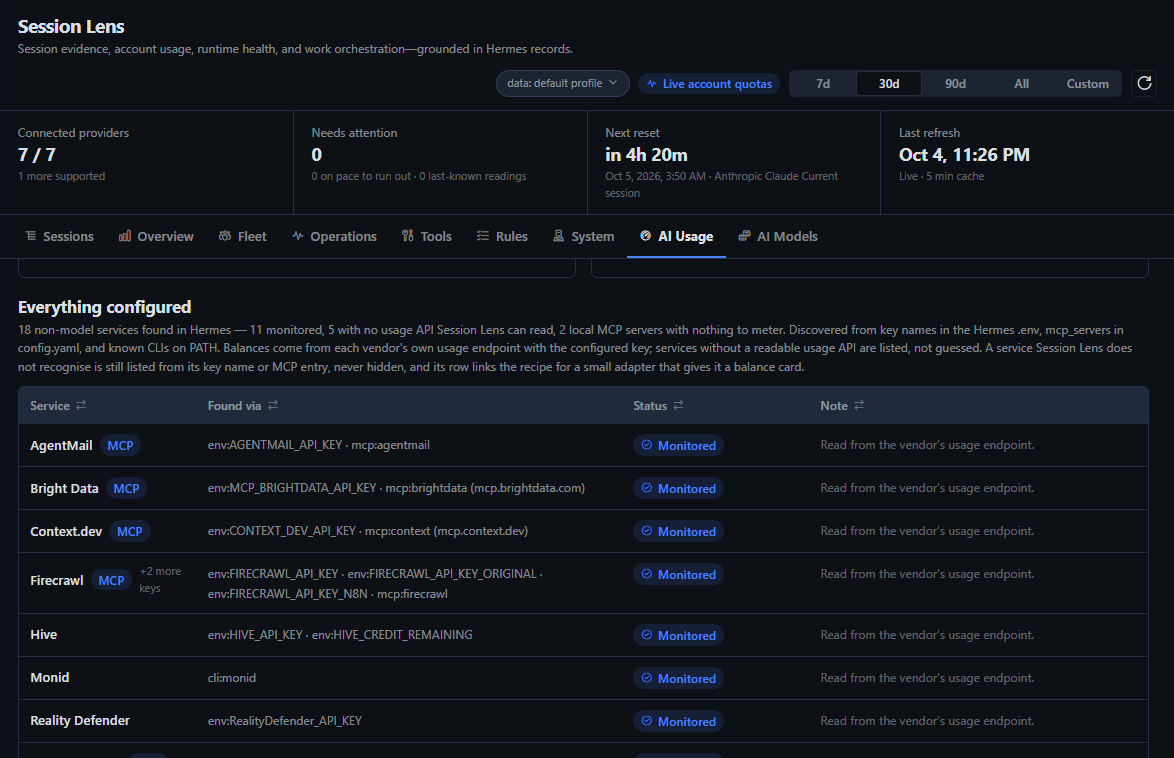Click the Context.dev service name
This screenshot has height=758, width=1174.
[66, 531]
